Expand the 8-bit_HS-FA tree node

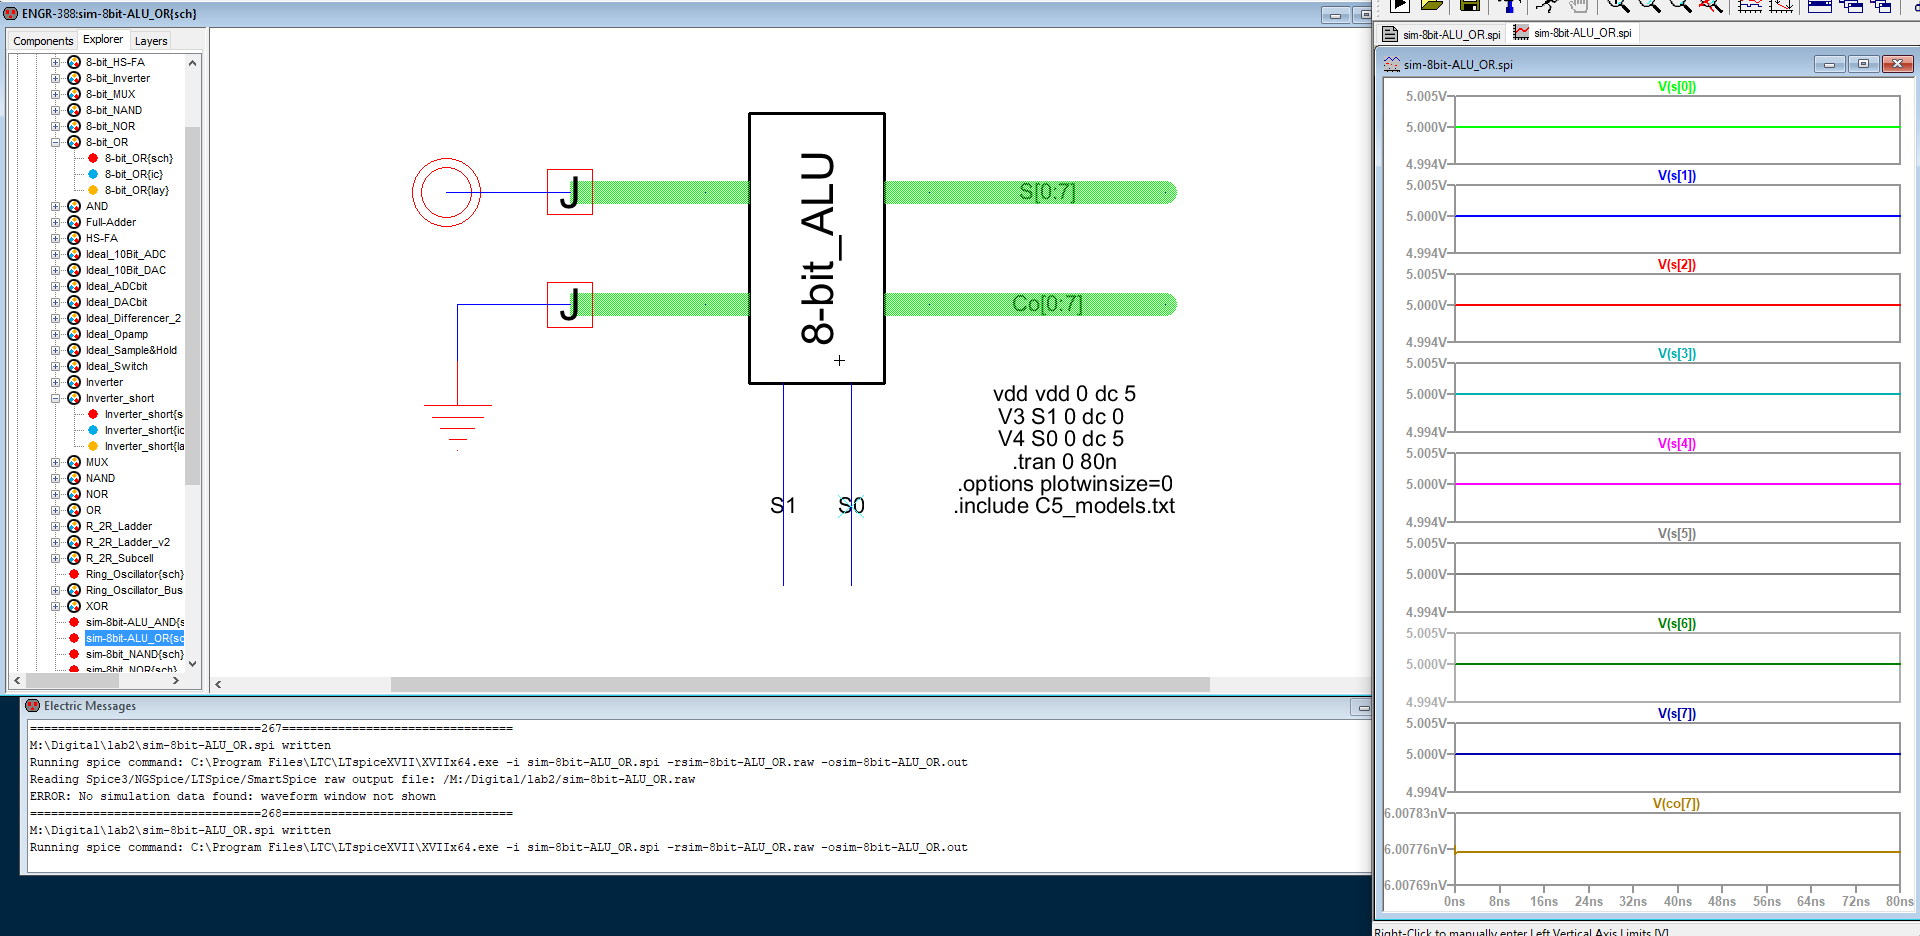click(56, 62)
